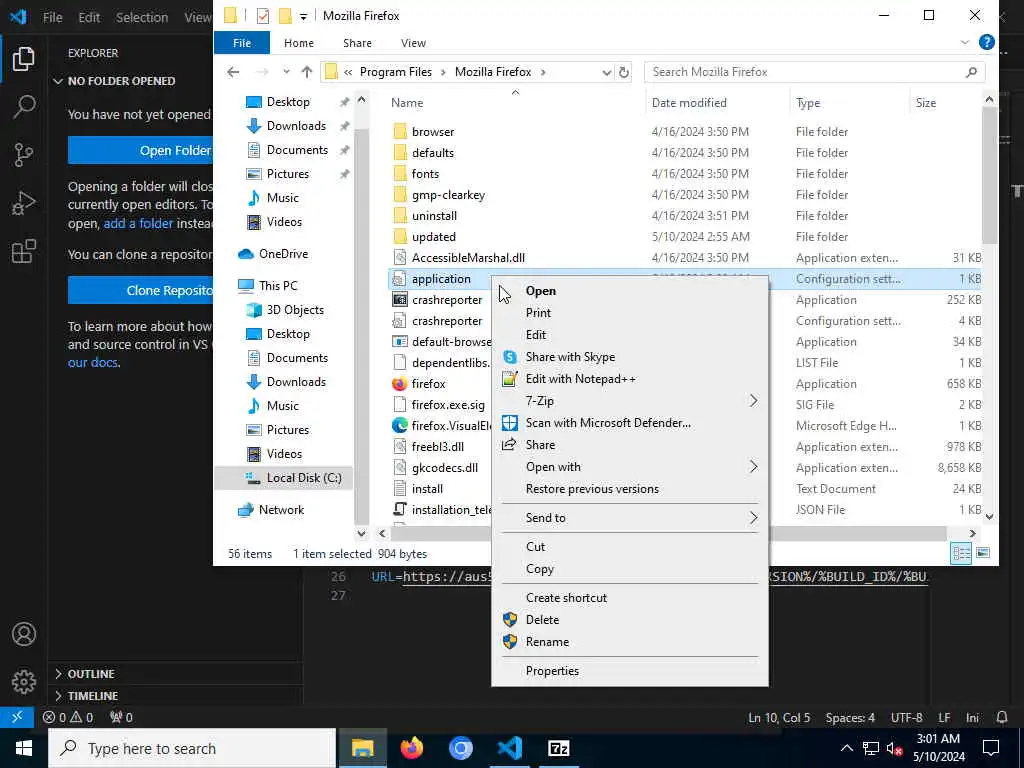Open the Share ribbon tab
Image resolution: width=1024 pixels, height=768 pixels.
357,43
